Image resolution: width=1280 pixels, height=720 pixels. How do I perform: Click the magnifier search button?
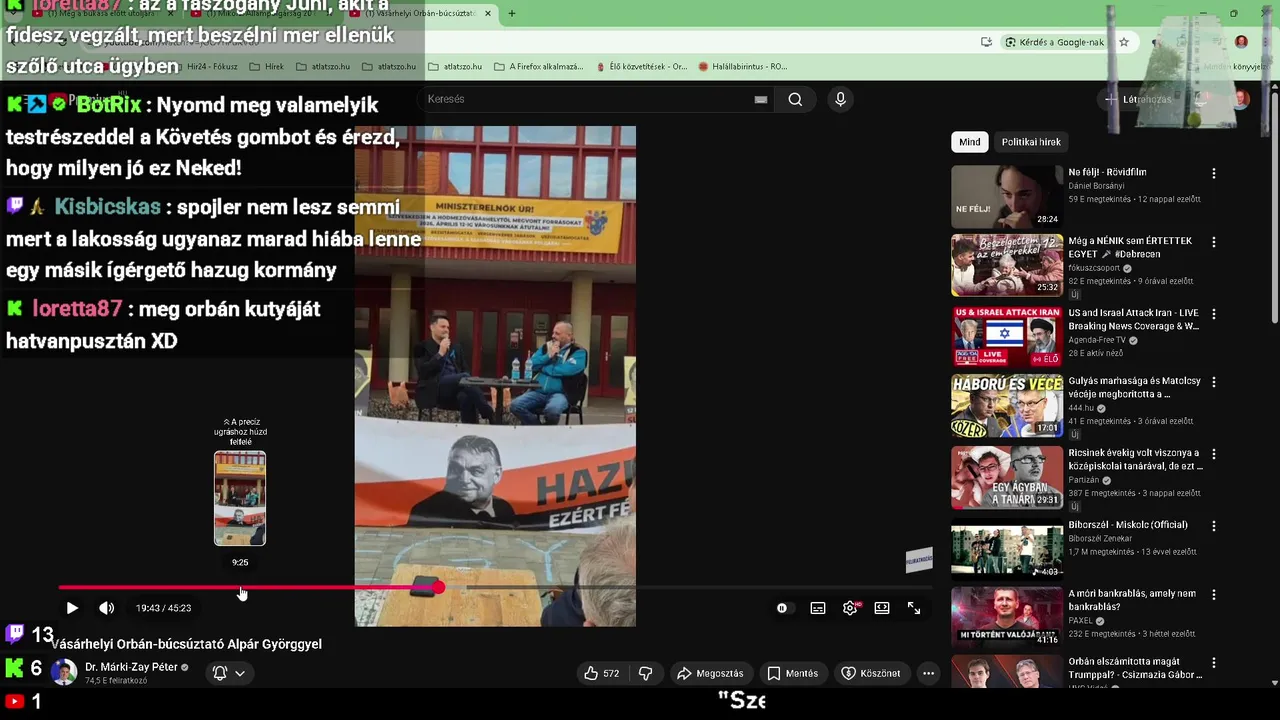[795, 99]
